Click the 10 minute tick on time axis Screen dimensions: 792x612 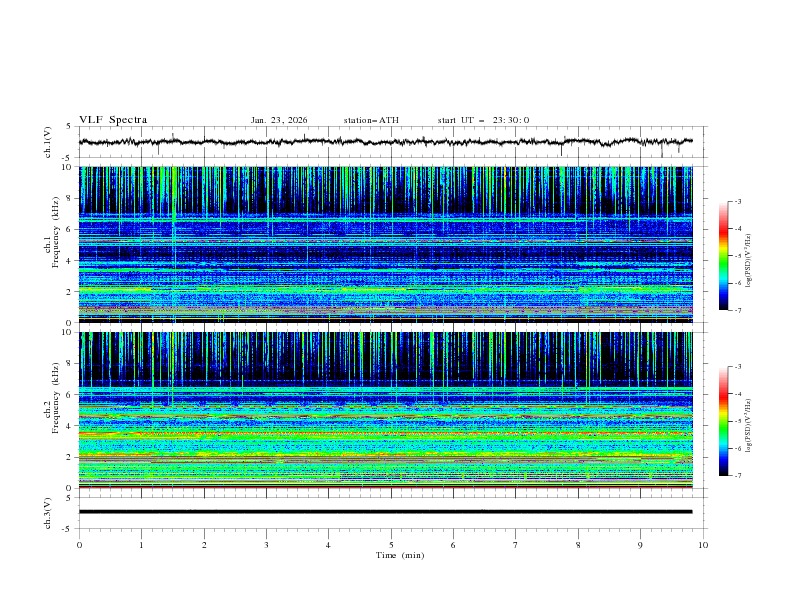703,545
